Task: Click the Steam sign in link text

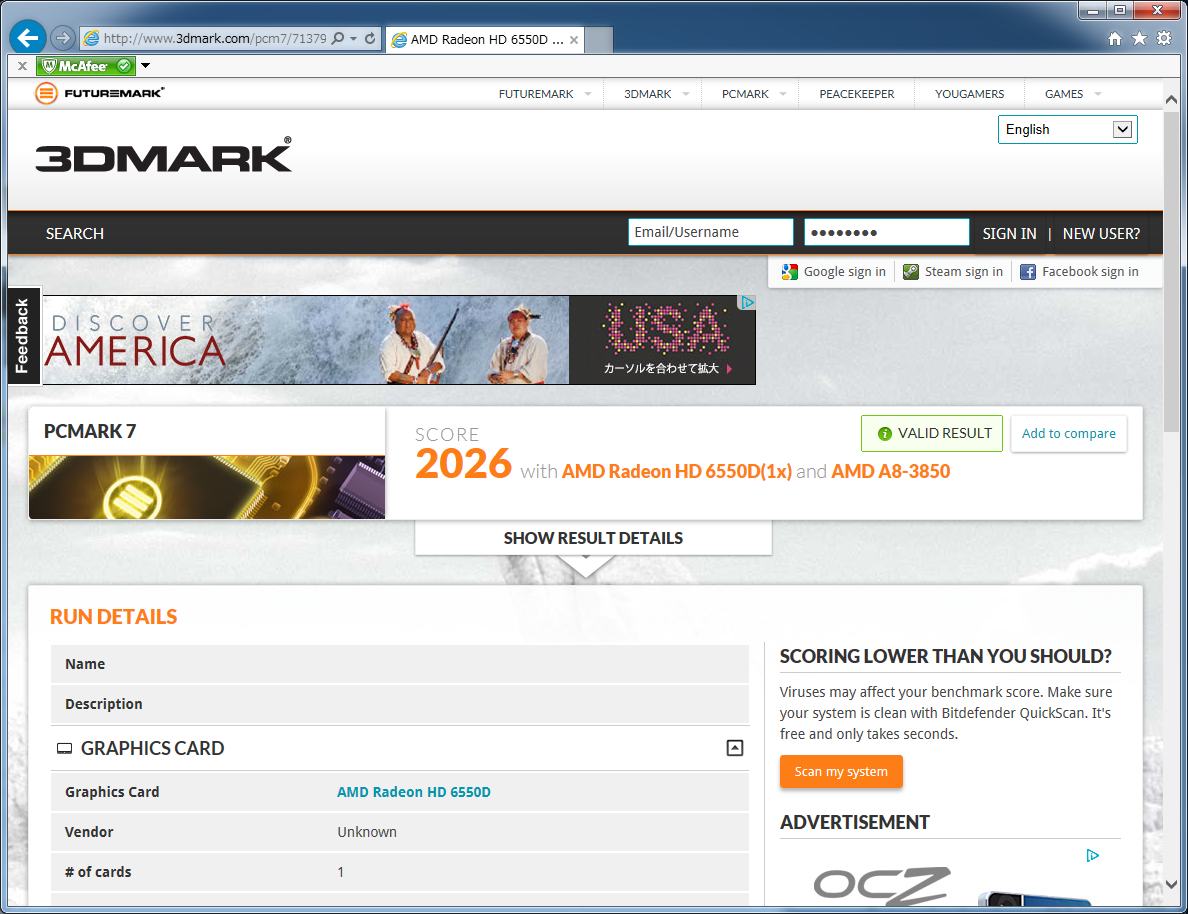Action: (964, 272)
